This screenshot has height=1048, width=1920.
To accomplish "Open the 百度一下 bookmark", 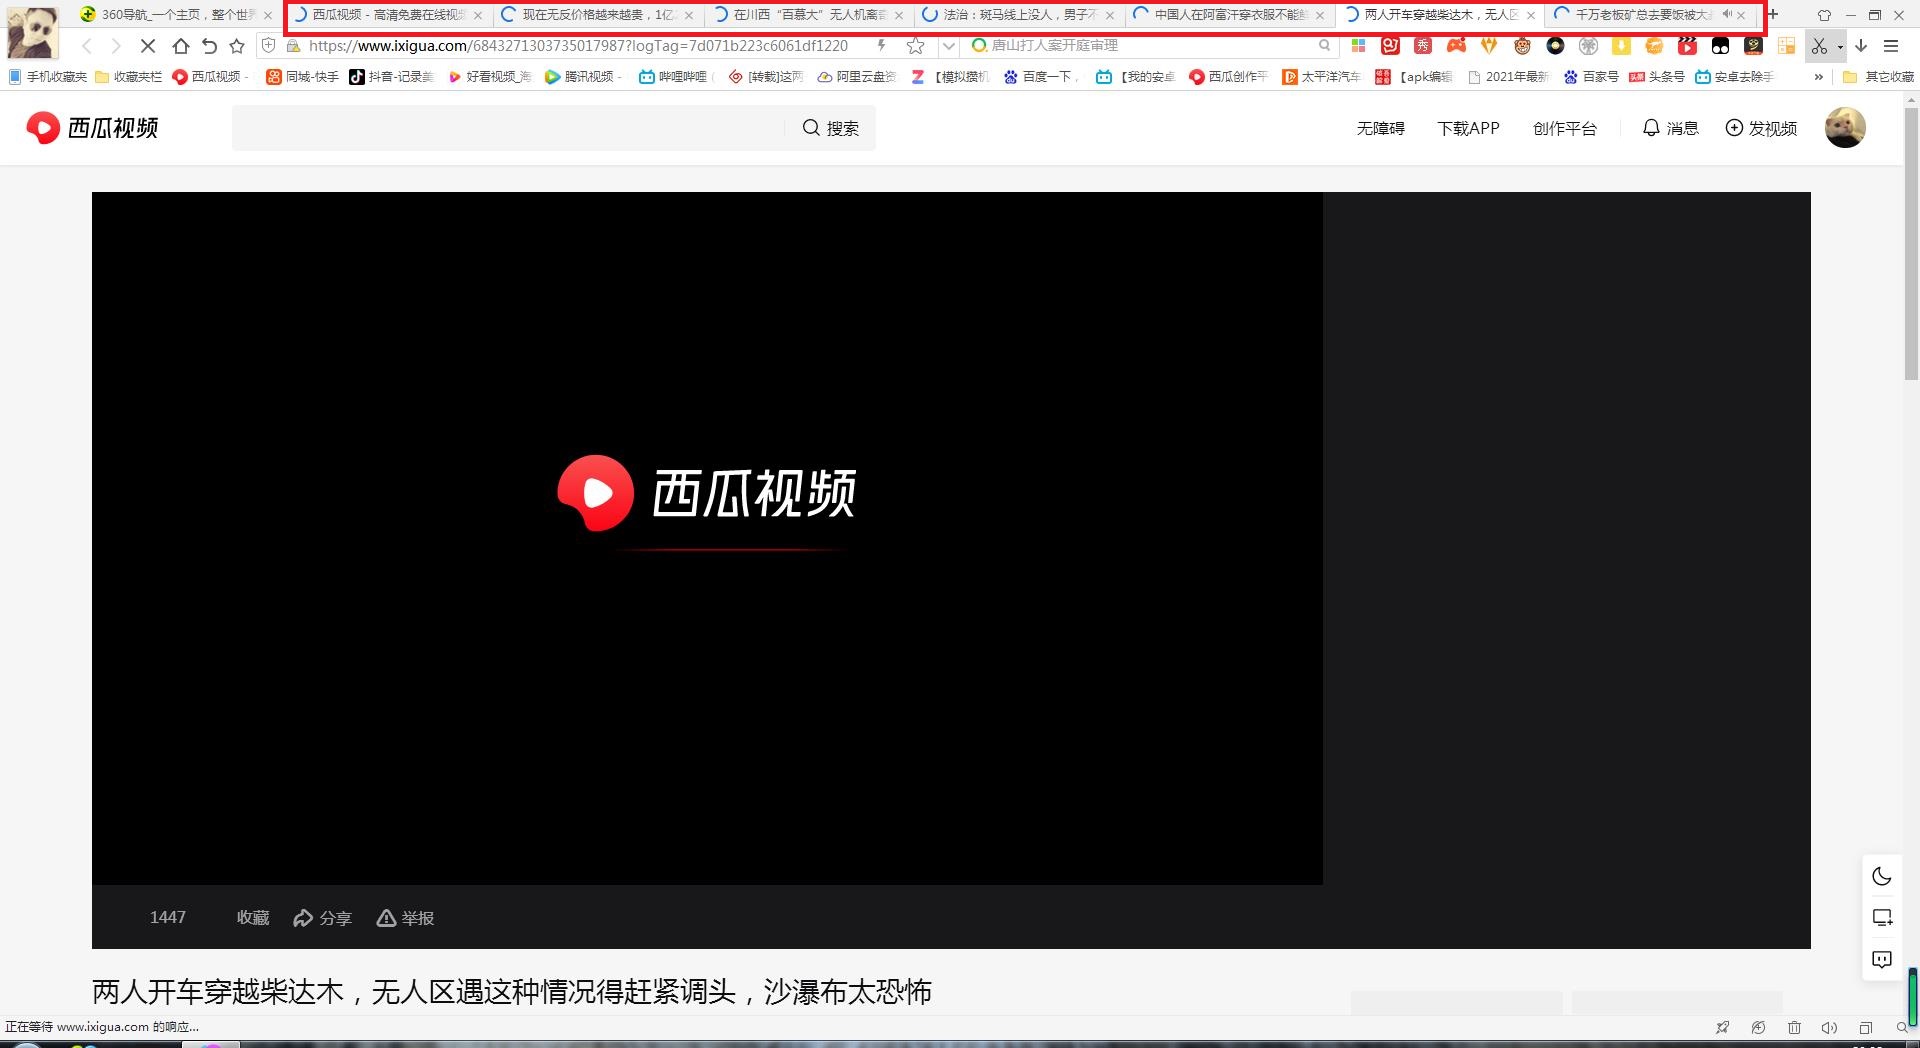I will [1042, 77].
